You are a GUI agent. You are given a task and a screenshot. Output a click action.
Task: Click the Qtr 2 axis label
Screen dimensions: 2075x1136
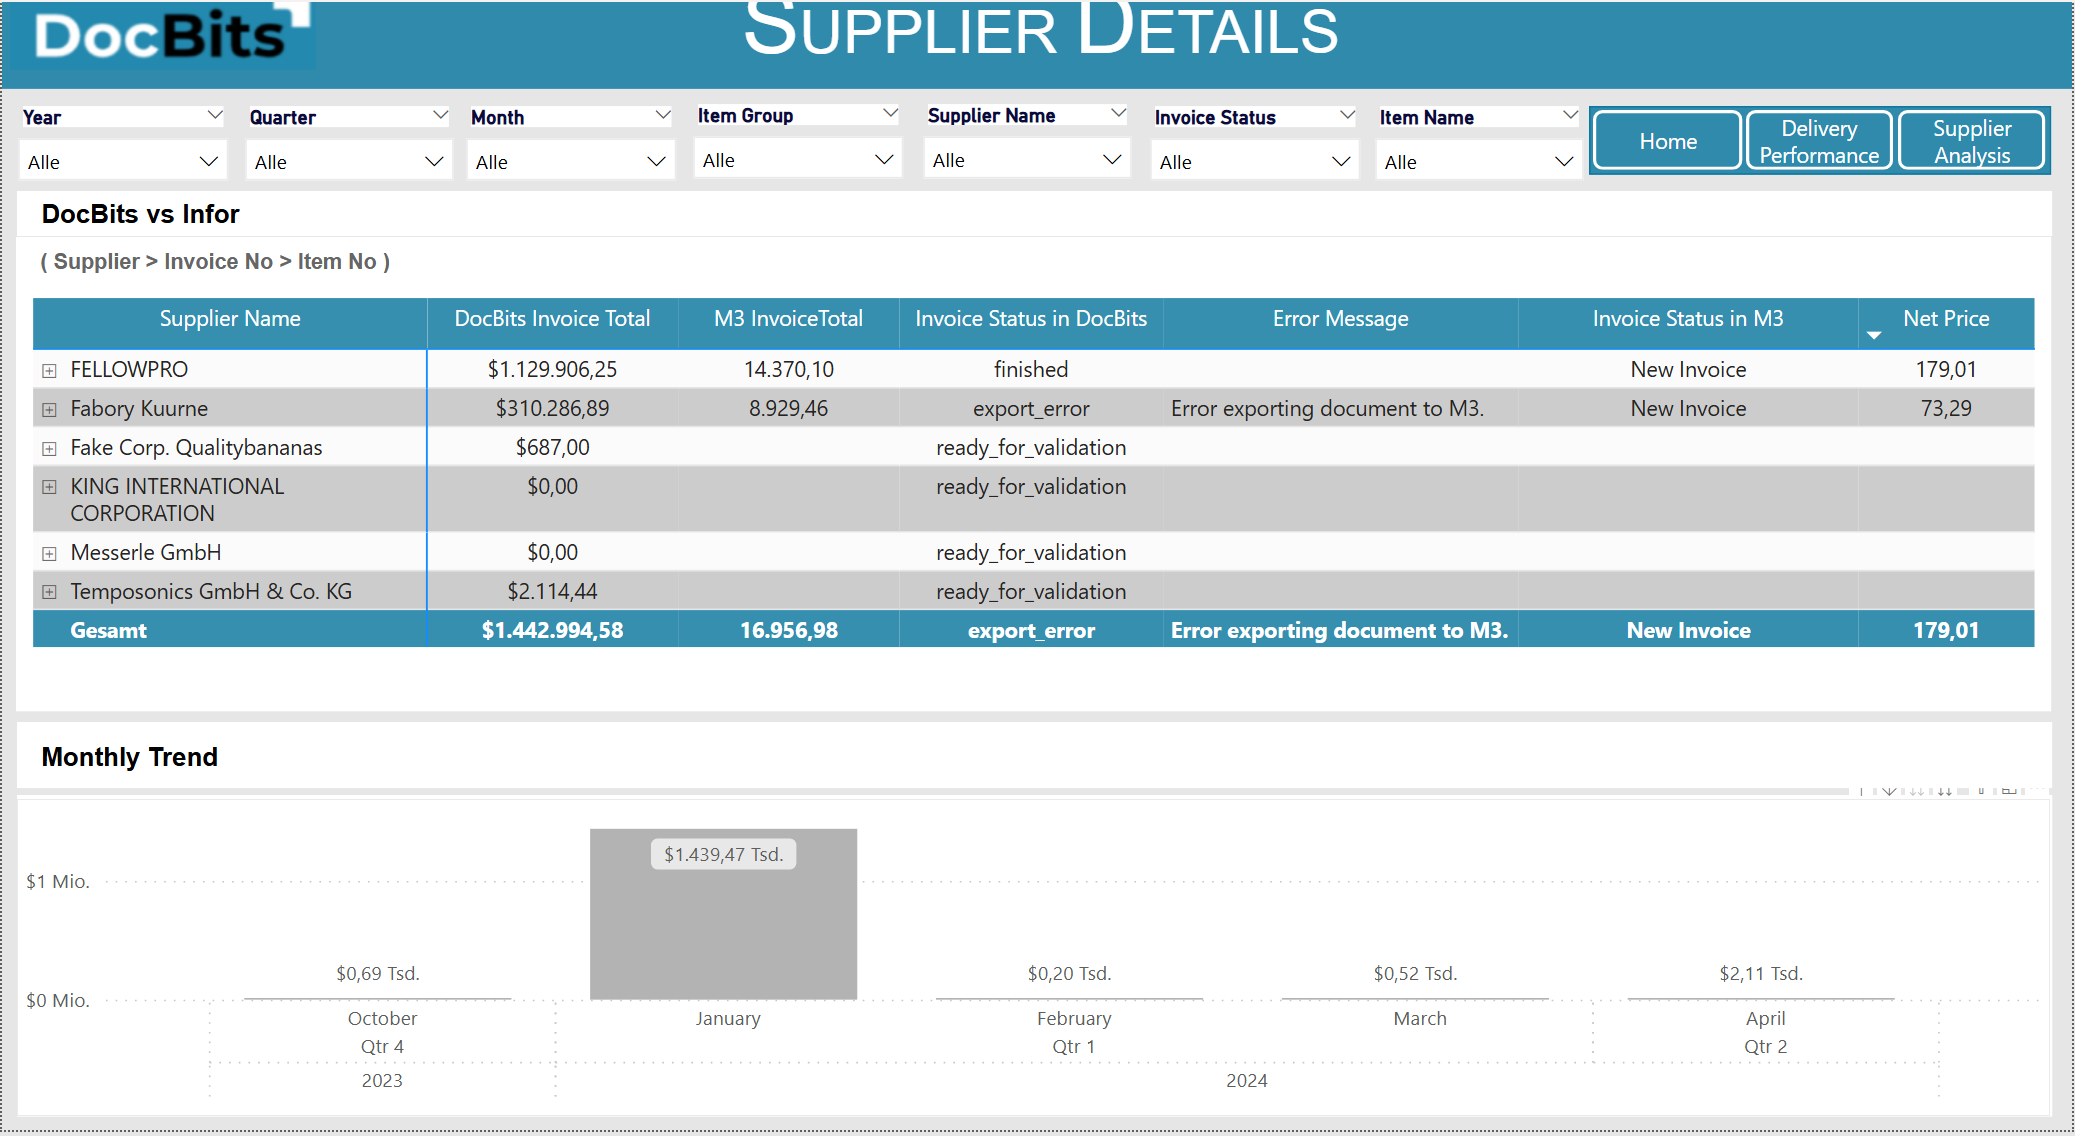tap(1766, 1047)
